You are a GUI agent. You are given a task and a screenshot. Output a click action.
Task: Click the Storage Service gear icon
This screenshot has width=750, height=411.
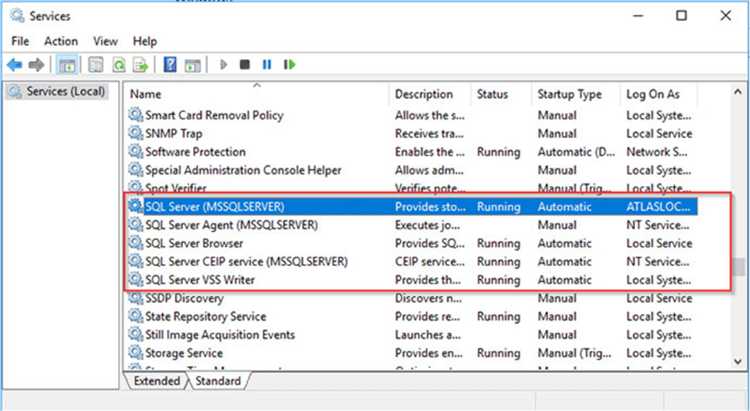pyautogui.click(x=136, y=353)
